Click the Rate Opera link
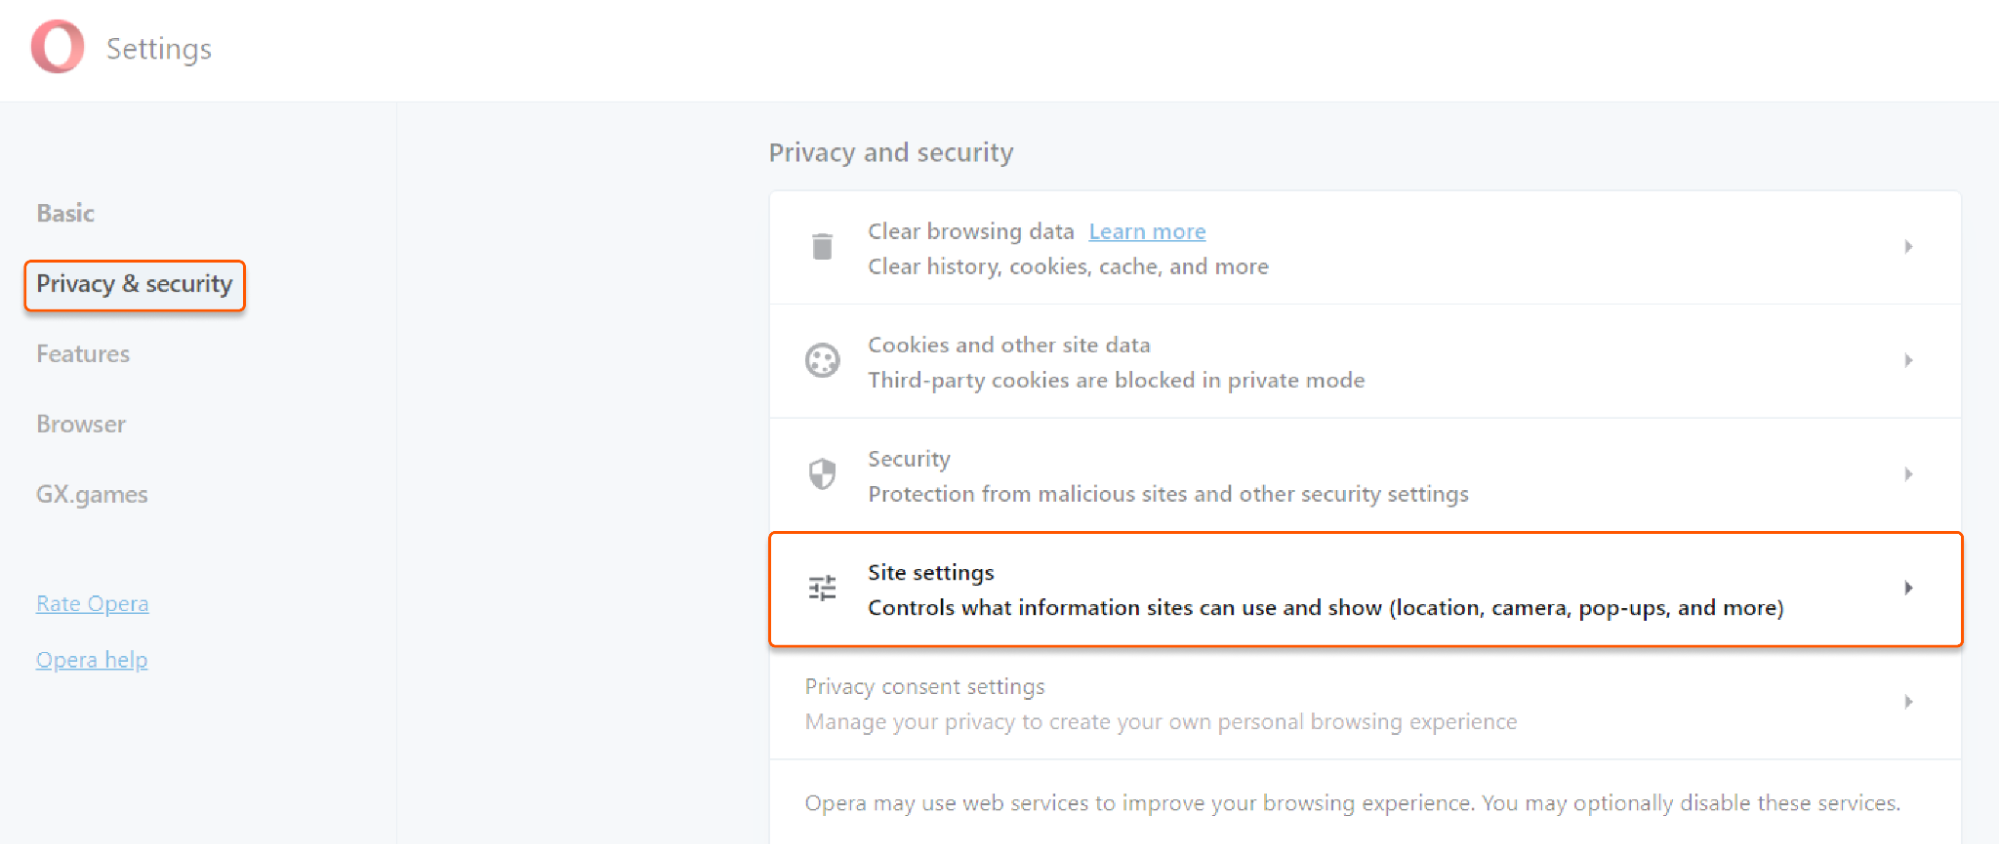 pyautogui.click(x=91, y=603)
